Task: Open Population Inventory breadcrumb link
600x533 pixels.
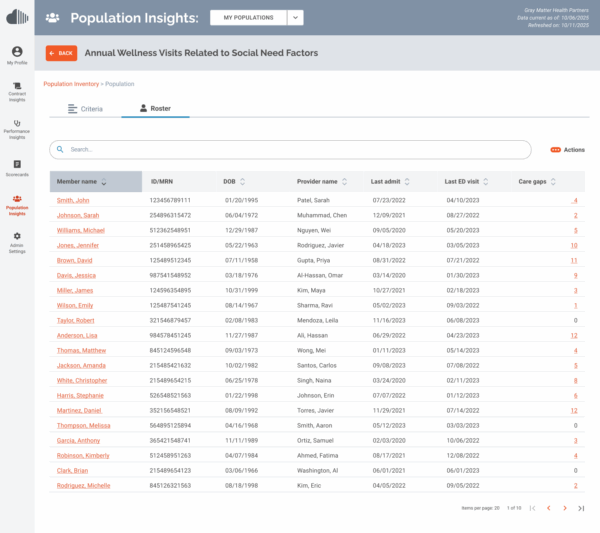Action: (71, 84)
